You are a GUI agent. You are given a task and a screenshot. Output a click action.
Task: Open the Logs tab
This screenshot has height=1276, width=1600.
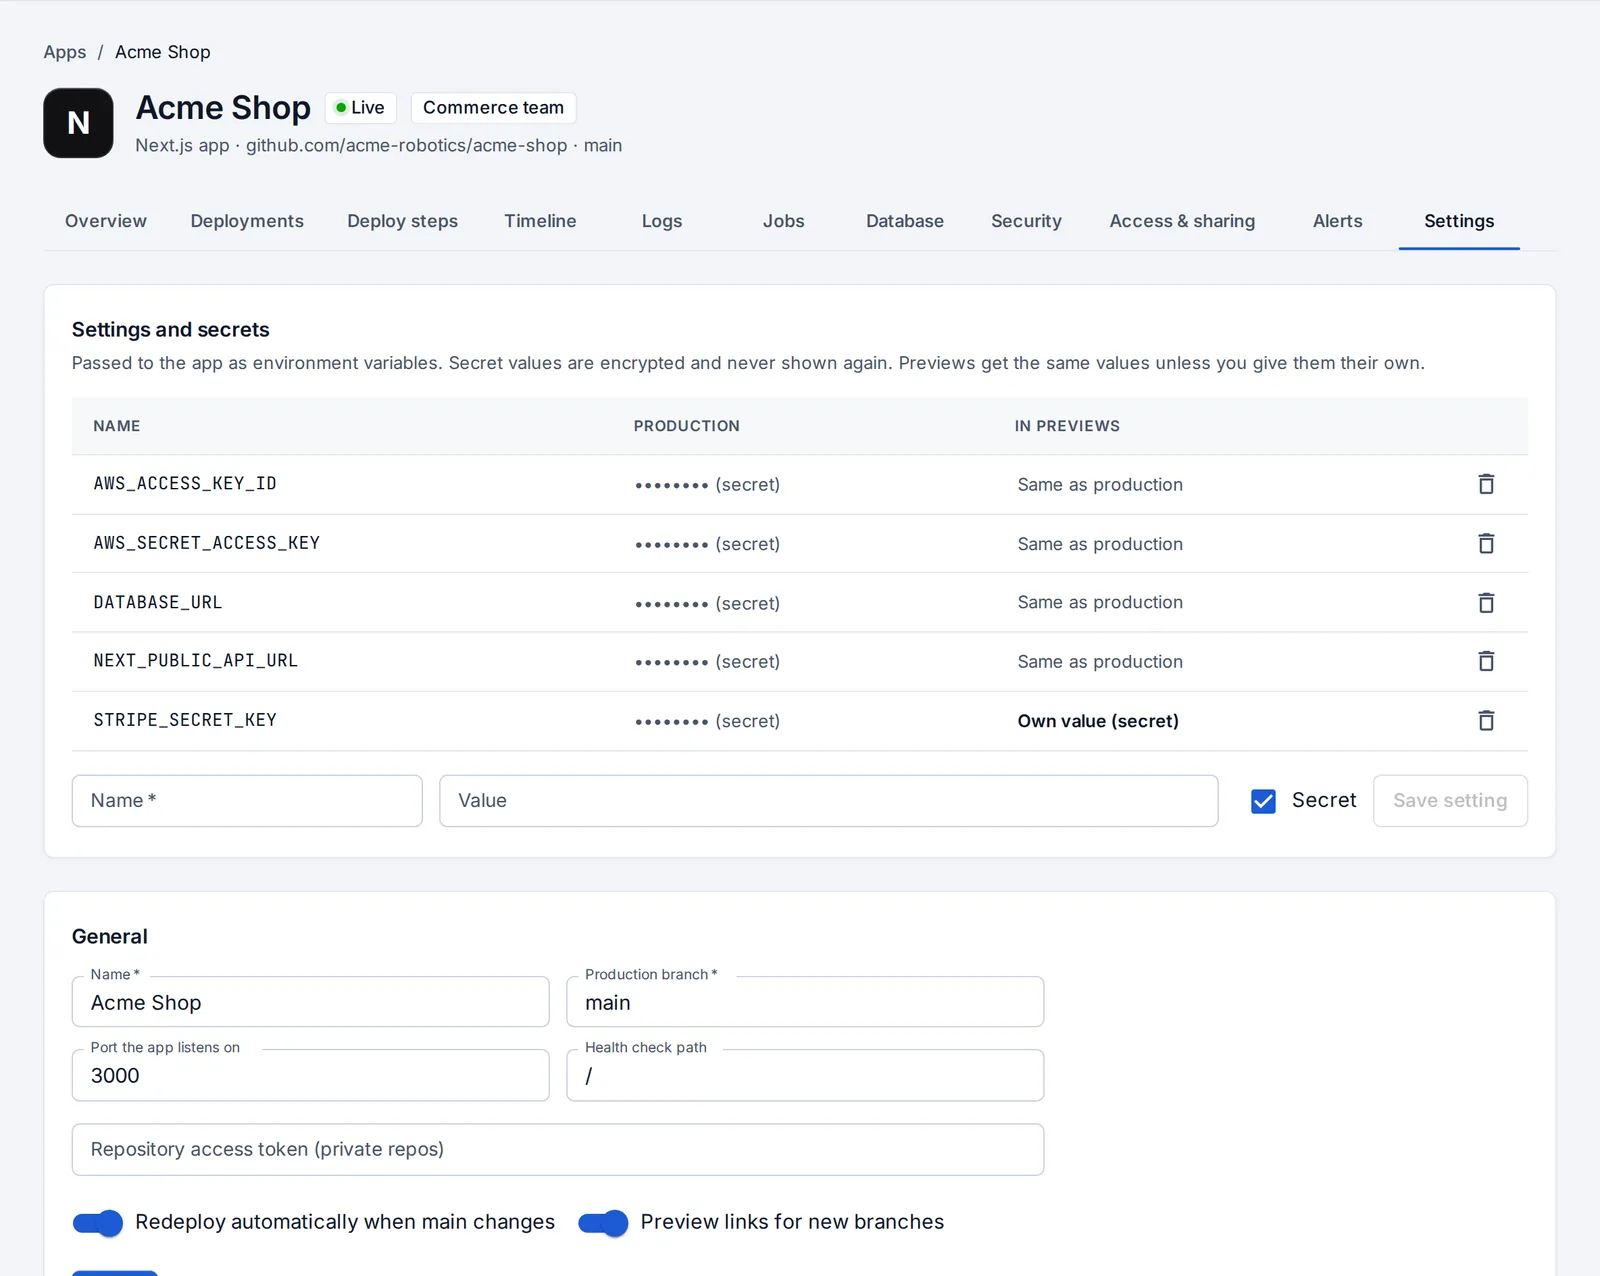click(x=662, y=221)
